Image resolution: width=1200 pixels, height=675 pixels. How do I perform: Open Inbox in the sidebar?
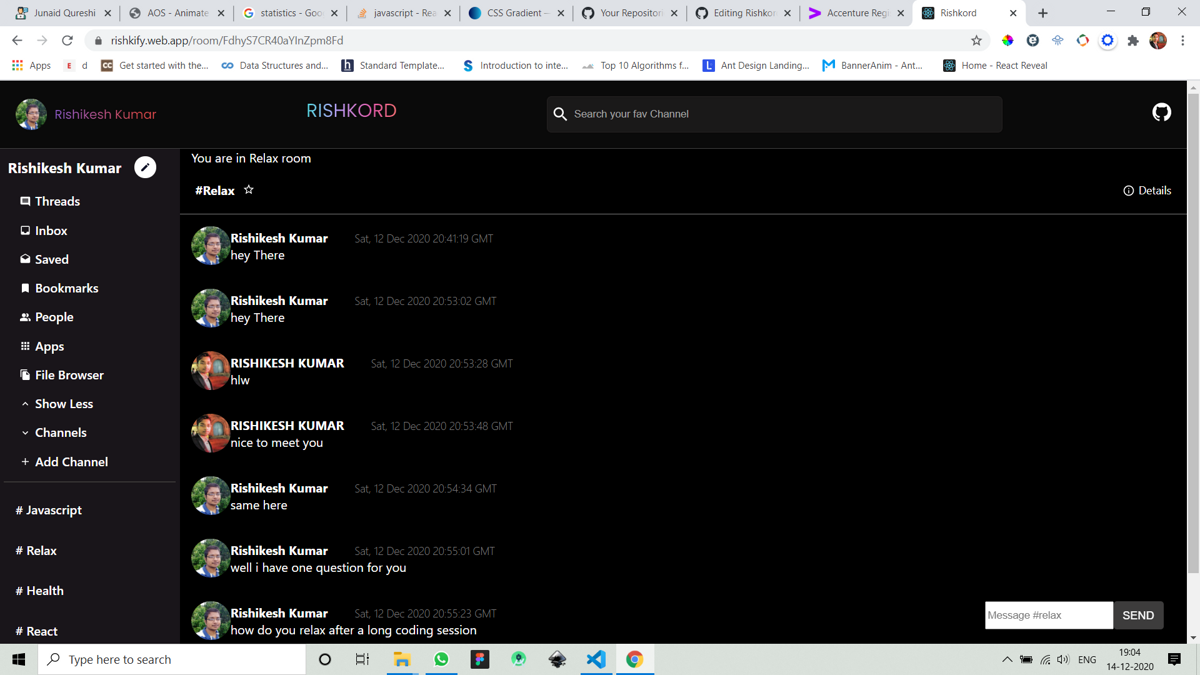click(44, 230)
